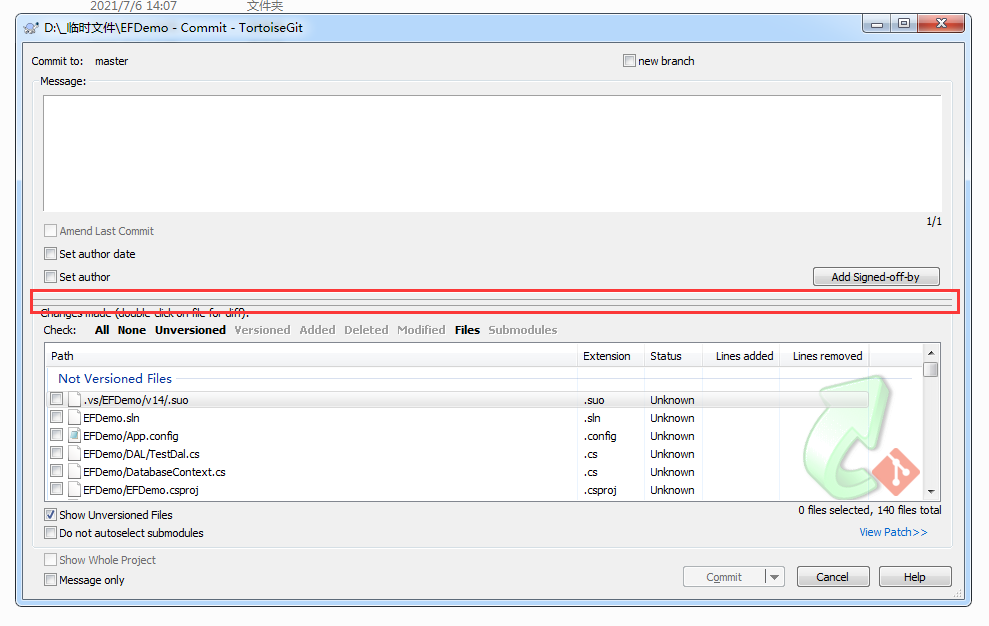Uncheck Show Unversioned Files
This screenshot has width=989, height=626.
point(51,515)
